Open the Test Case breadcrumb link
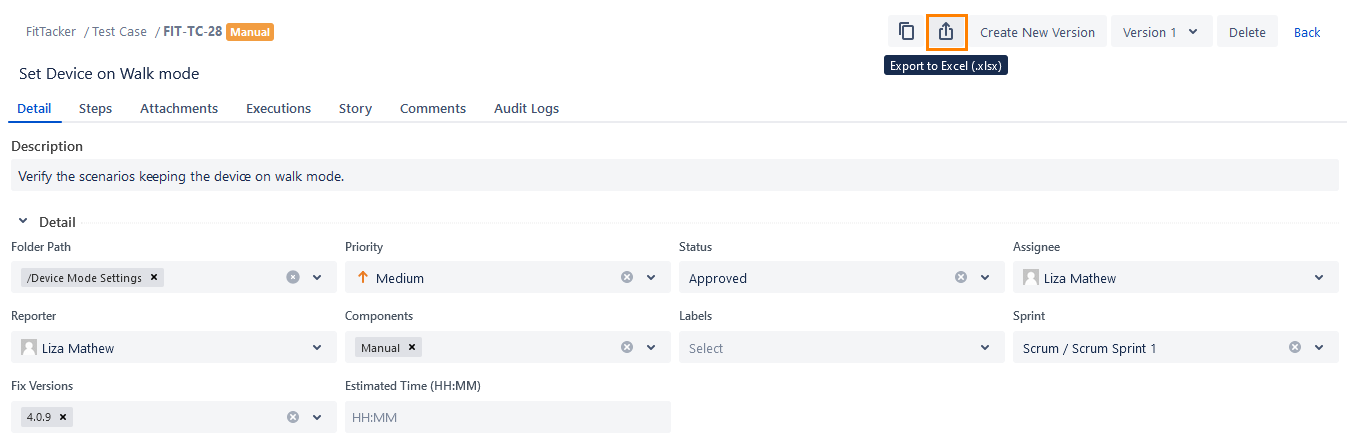This screenshot has width=1347, height=446. (119, 31)
